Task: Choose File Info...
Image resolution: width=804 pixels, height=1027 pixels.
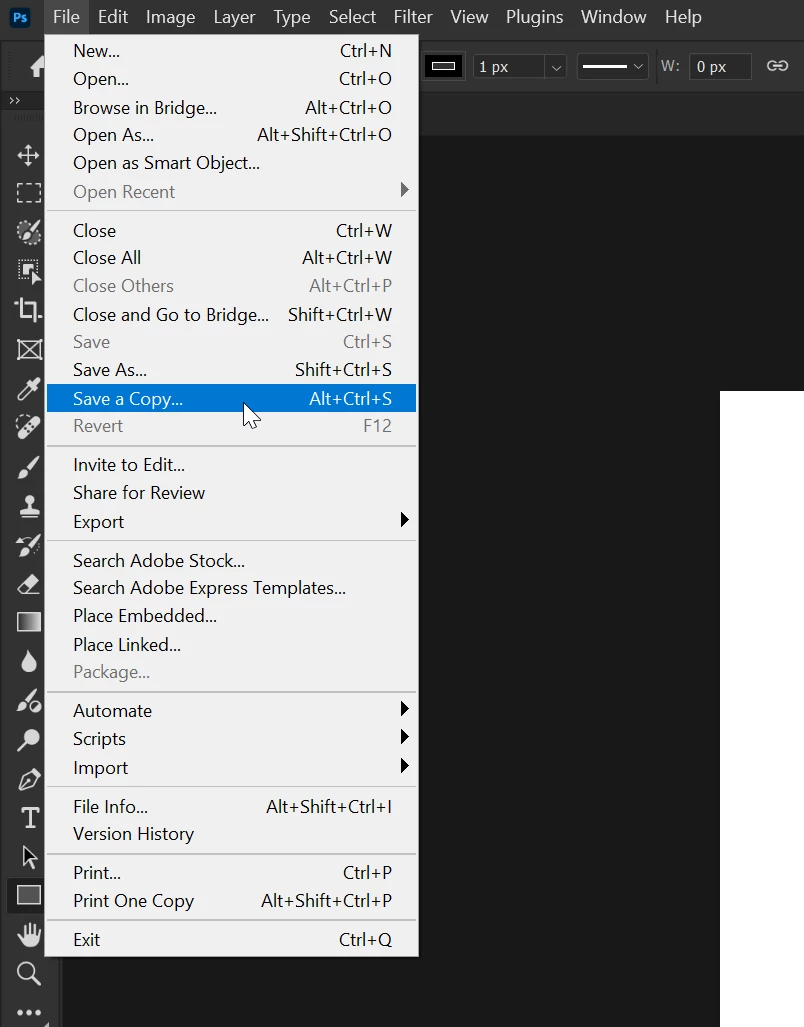Action: click(232, 806)
